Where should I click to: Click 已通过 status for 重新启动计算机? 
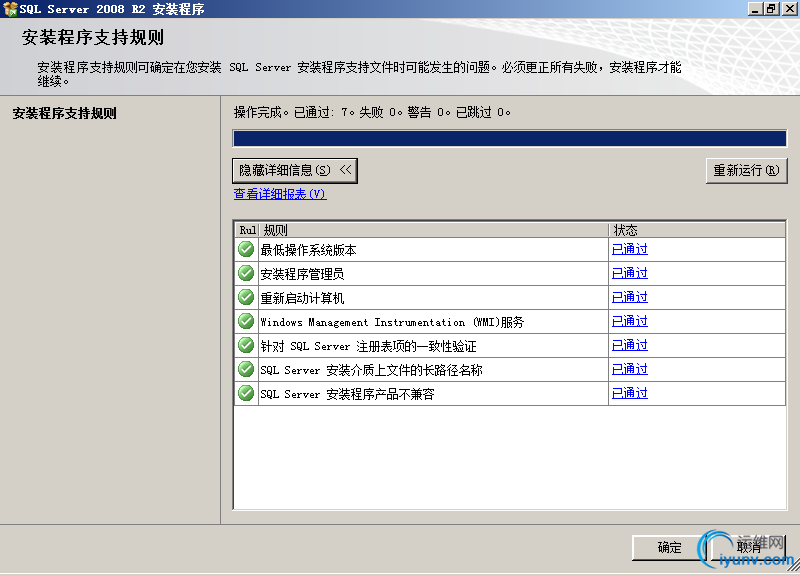point(630,297)
